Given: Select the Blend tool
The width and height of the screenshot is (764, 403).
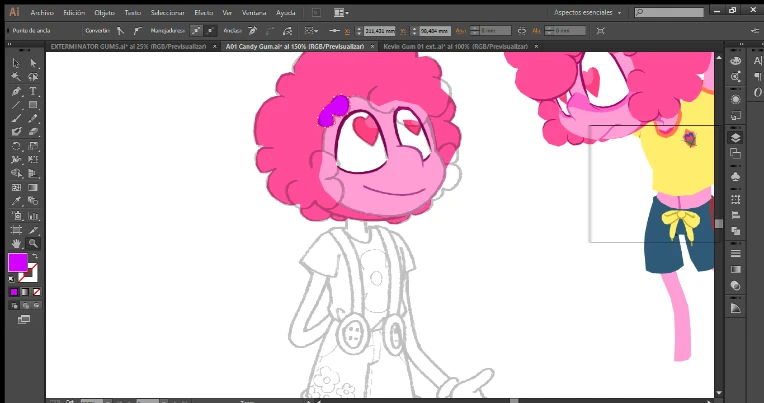Looking at the screenshot, I should point(33,201).
